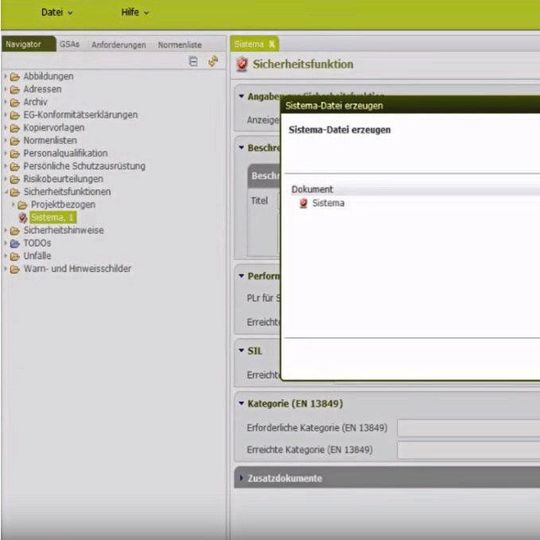Click the Sistema, 1 shield icon in tree
The image size is (540, 540).
tap(23, 218)
